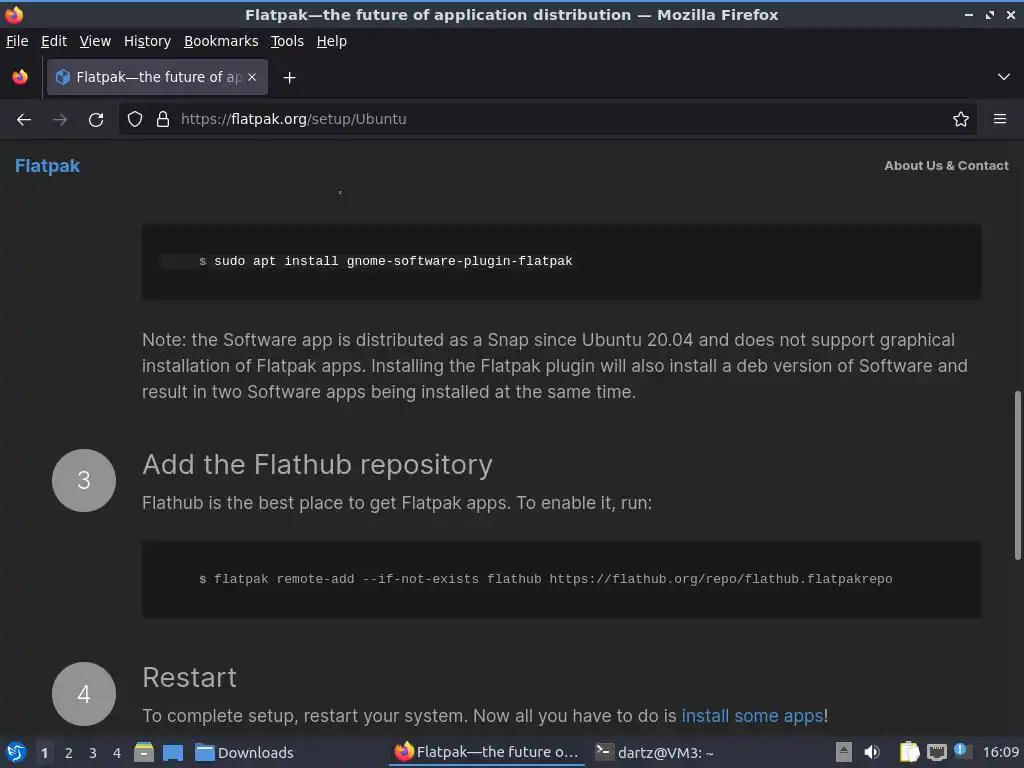Select the Flatpak browser tab

tap(157, 77)
